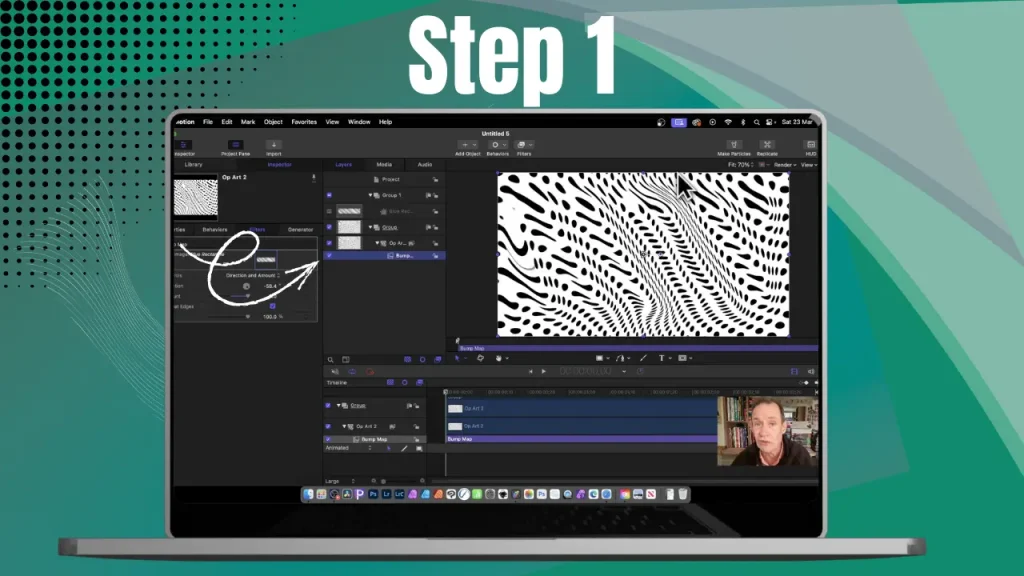Viewport: 1024px width, 576px height.
Task: Select the Text tool below canvas
Action: click(x=661, y=358)
